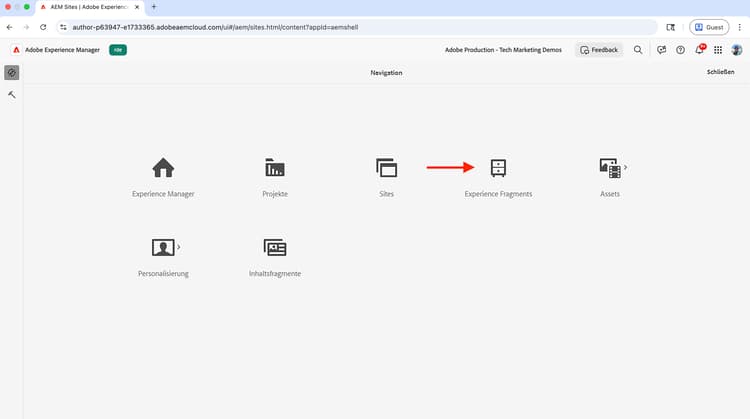
Task: Click the Inhaltsfragmente label
Action: (x=275, y=274)
